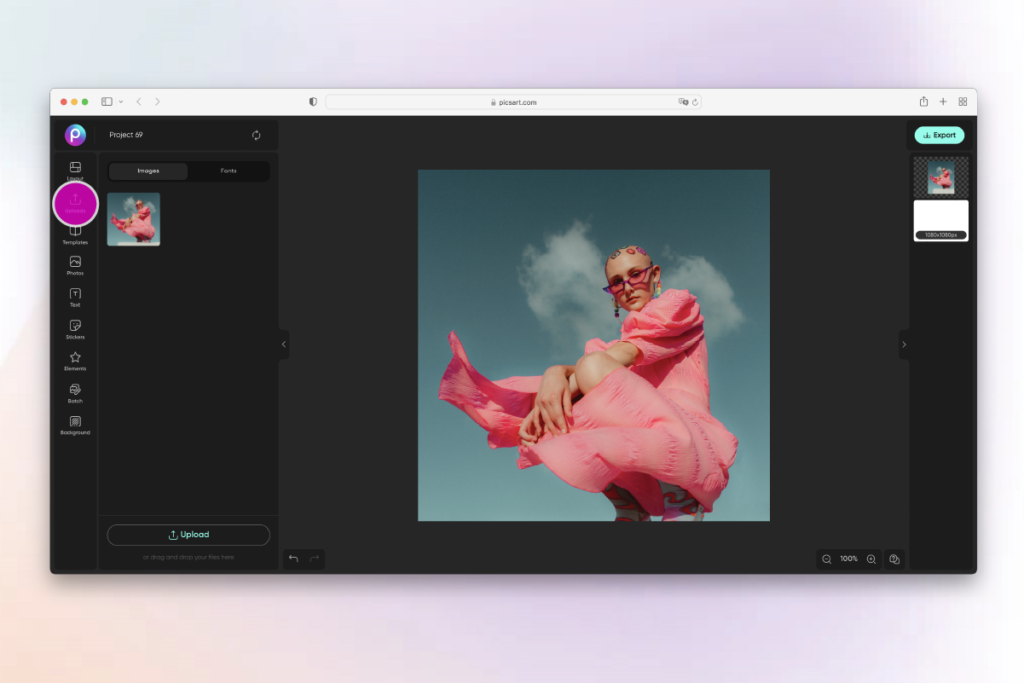Open the Templates panel
Image resolution: width=1024 pixels, height=683 pixels.
pyautogui.click(x=74, y=234)
